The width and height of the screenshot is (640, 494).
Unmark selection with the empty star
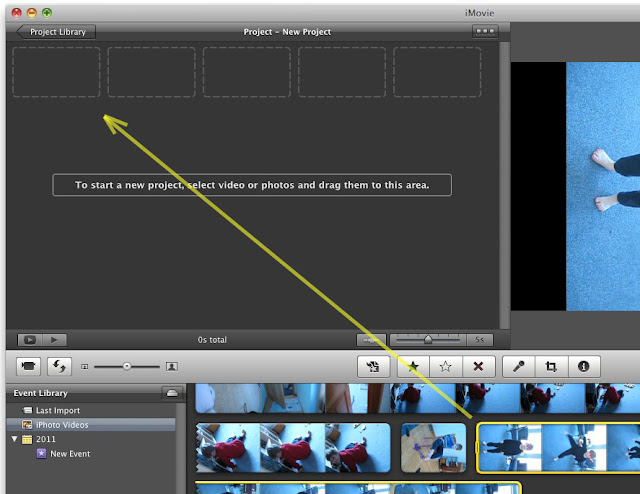click(x=446, y=366)
